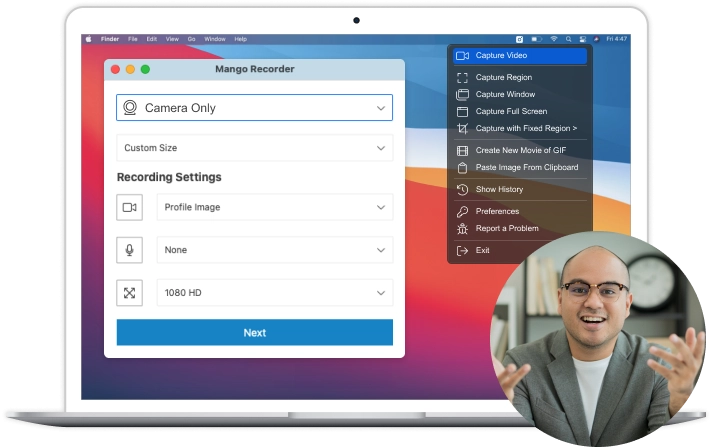Click the chevron on Custom Size dropdown

click(381, 148)
